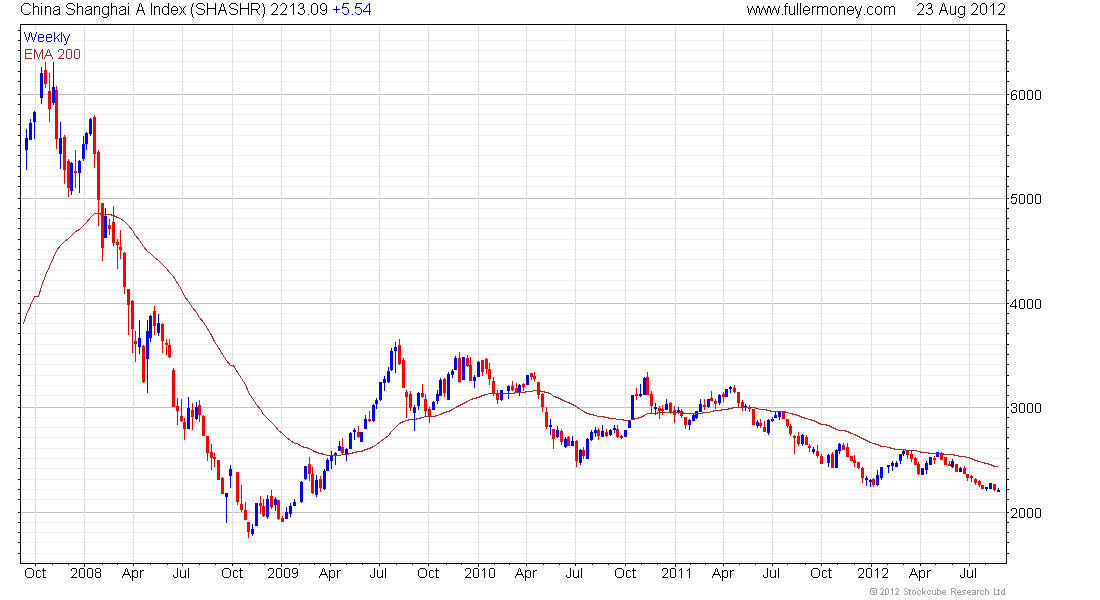
Task: Click the 2012 x-axis label
Action: click(x=873, y=573)
